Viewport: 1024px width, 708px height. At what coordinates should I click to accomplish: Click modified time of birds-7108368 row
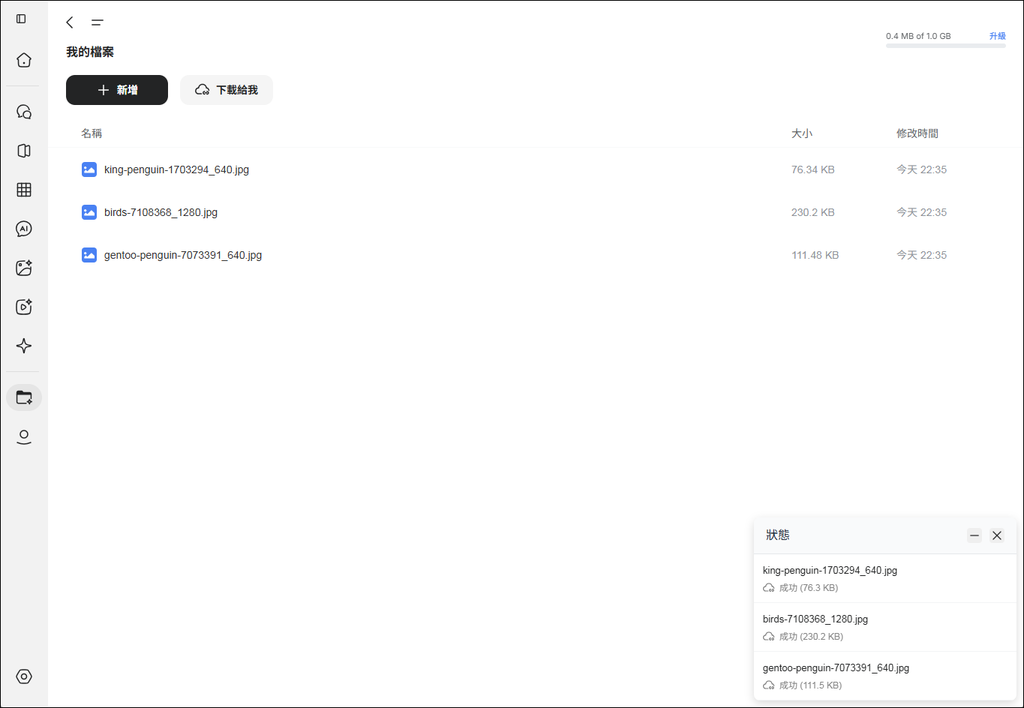point(921,212)
